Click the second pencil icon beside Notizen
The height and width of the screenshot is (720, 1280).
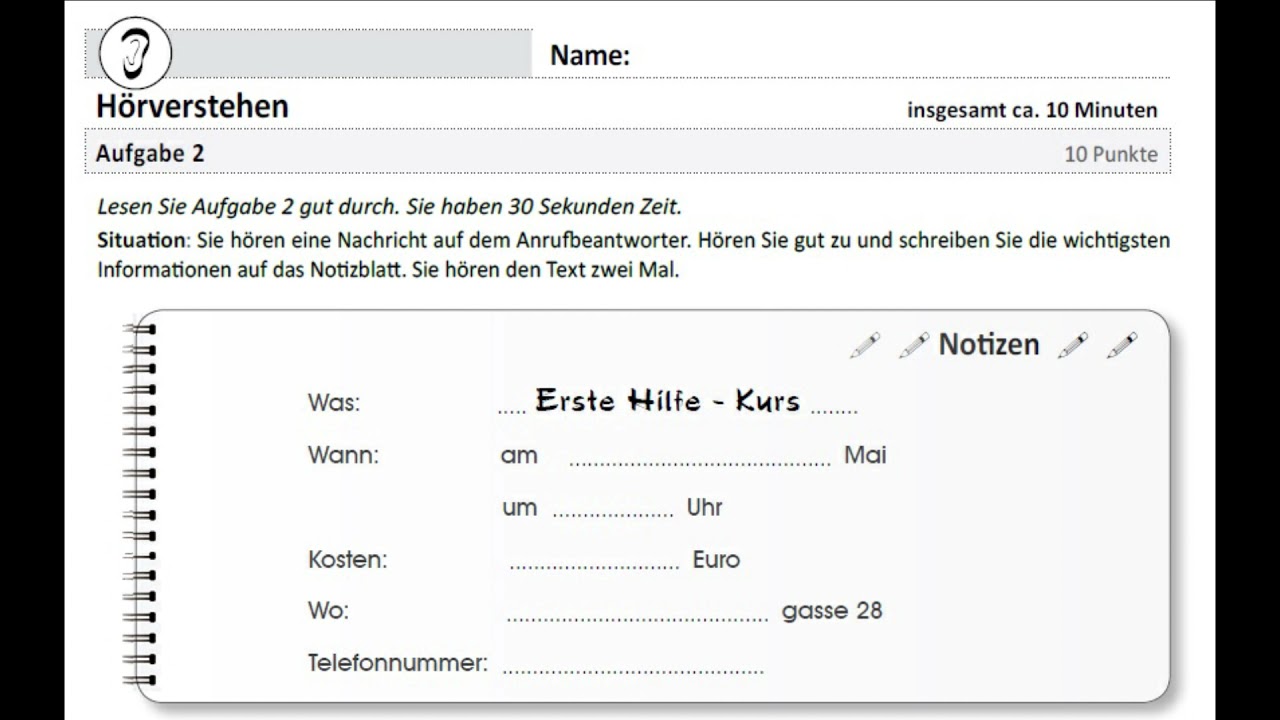[914, 345]
